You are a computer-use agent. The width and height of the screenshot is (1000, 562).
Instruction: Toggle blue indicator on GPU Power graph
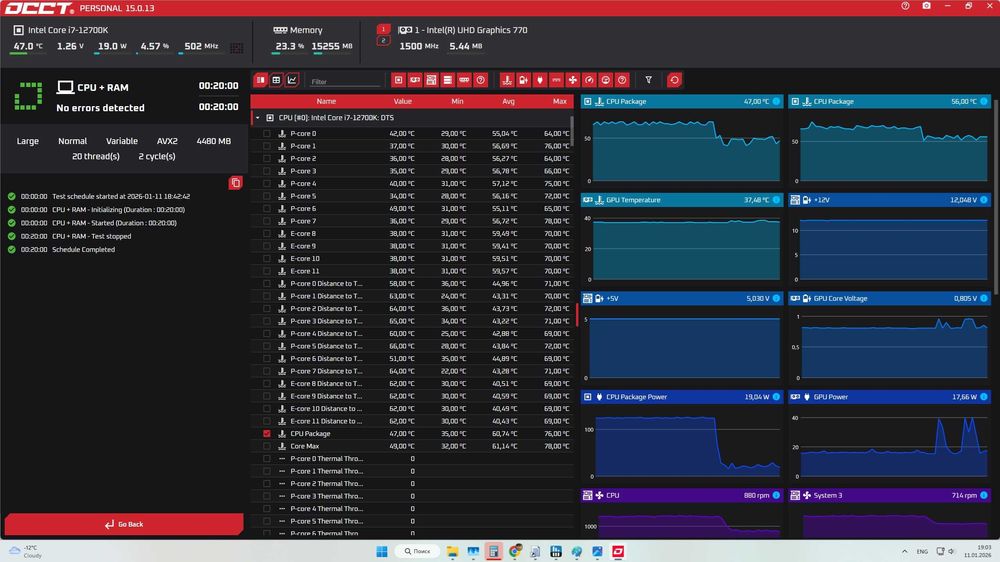pos(984,397)
